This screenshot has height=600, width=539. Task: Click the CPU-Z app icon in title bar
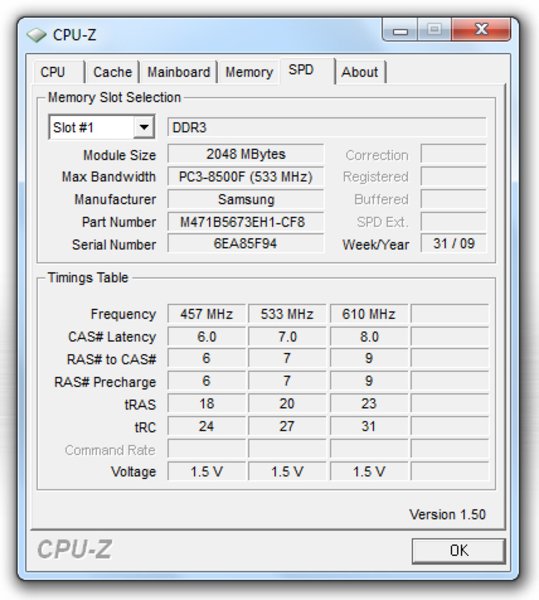(x=37, y=35)
